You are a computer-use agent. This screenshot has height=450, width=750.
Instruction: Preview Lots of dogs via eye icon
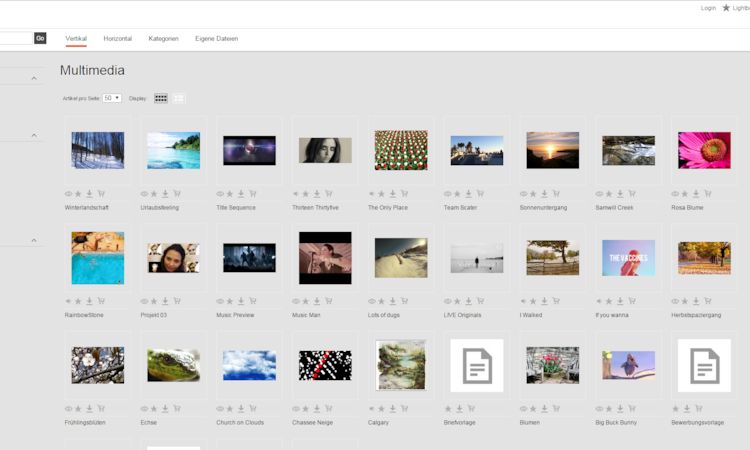pos(372,301)
